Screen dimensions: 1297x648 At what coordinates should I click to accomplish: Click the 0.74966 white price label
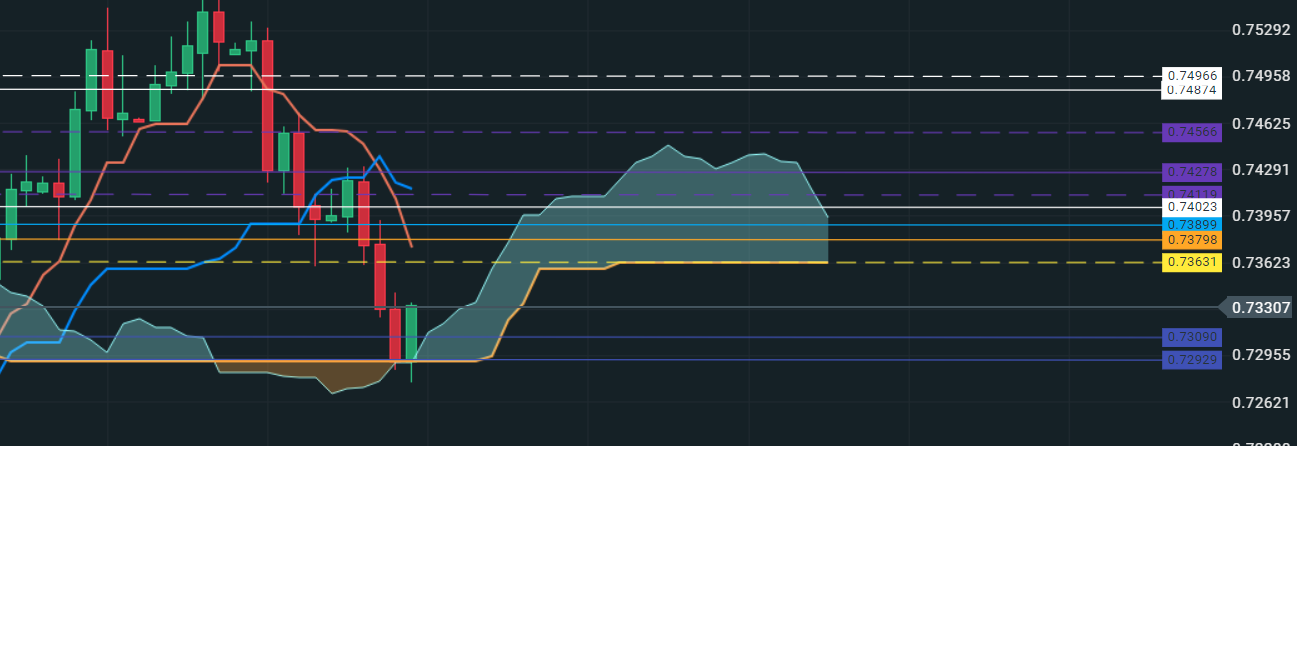pos(1192,75)
